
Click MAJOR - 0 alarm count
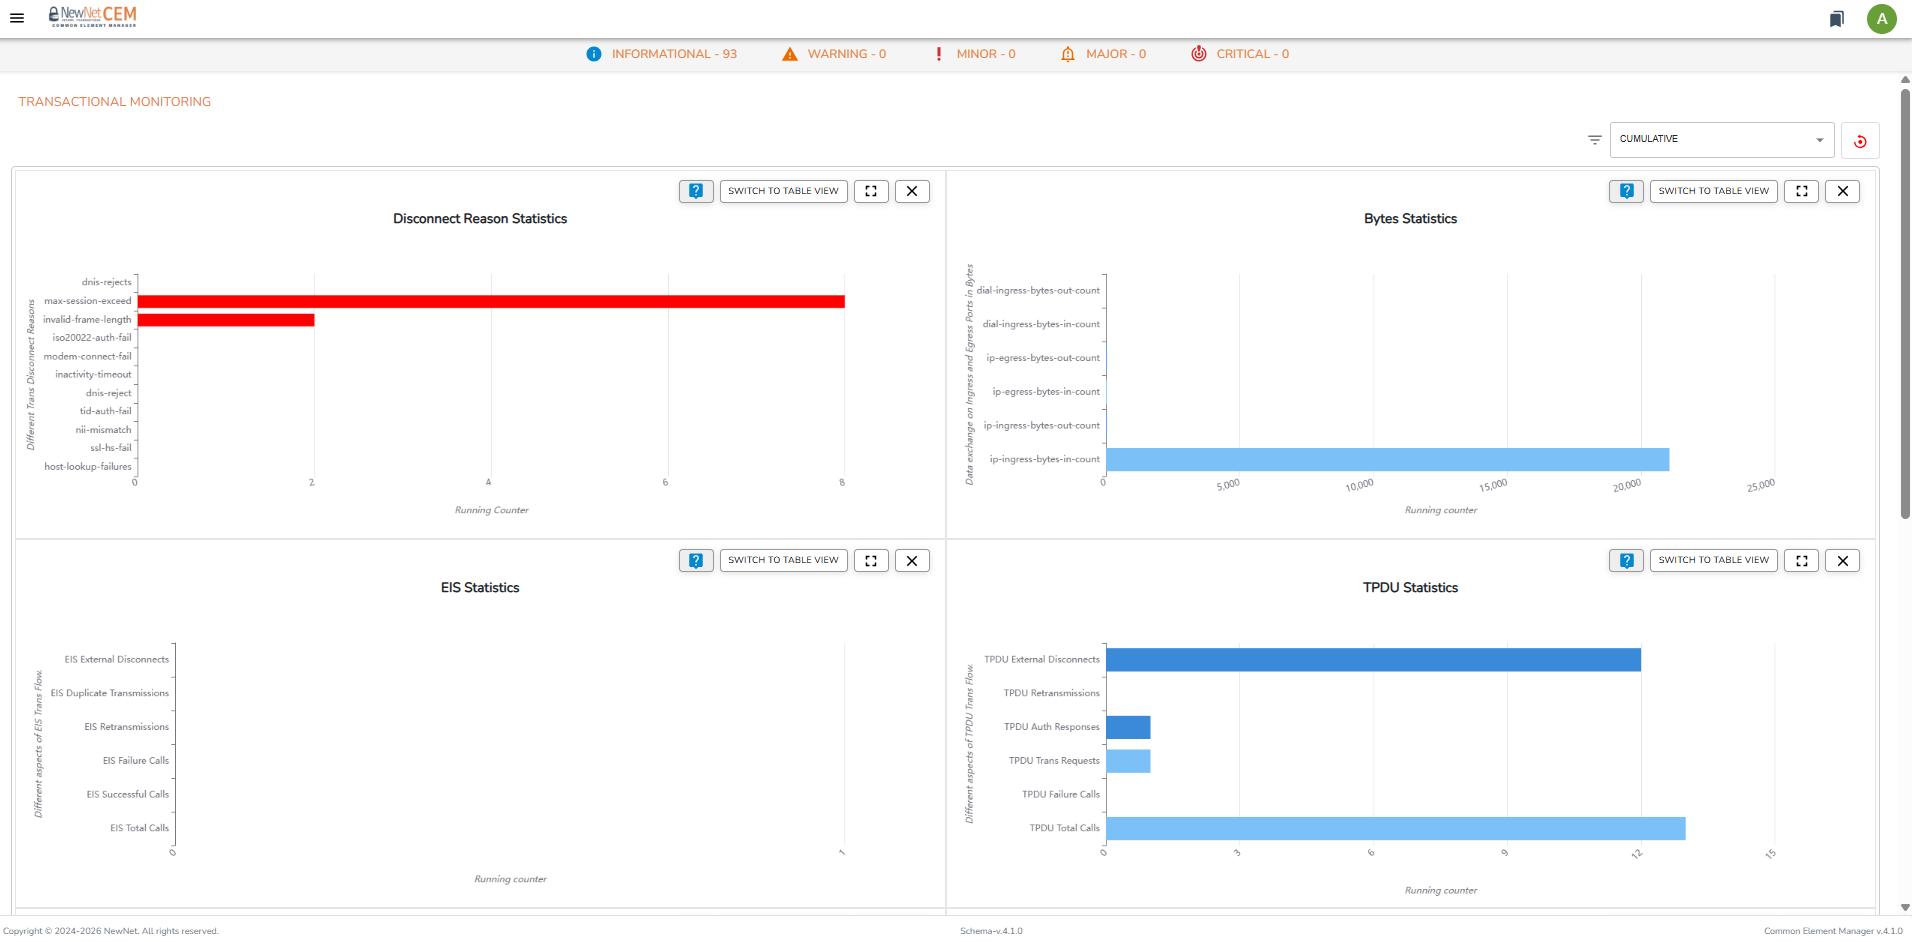pyautogui.click(x=1116, y=54)
